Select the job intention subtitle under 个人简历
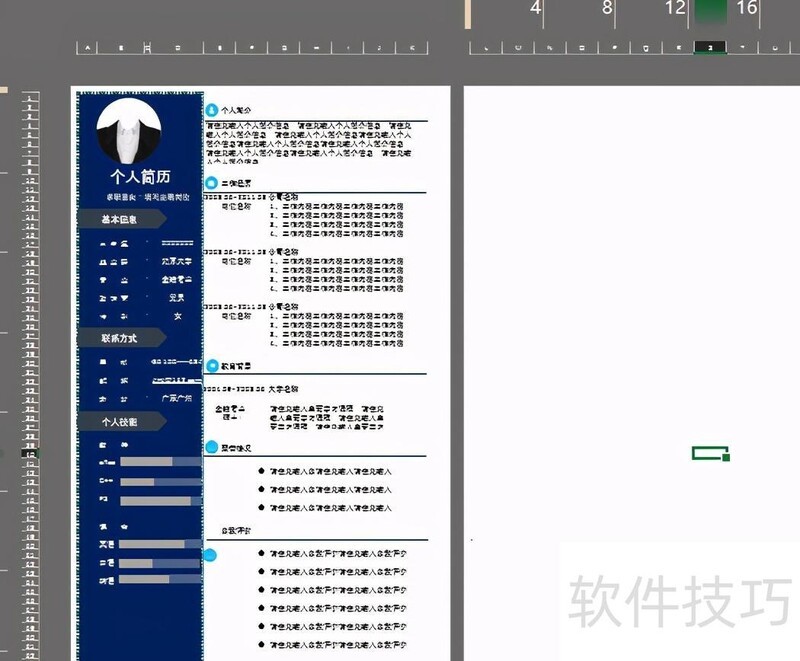800x661 pixels. pyautogui.click(x=148, y=197)
